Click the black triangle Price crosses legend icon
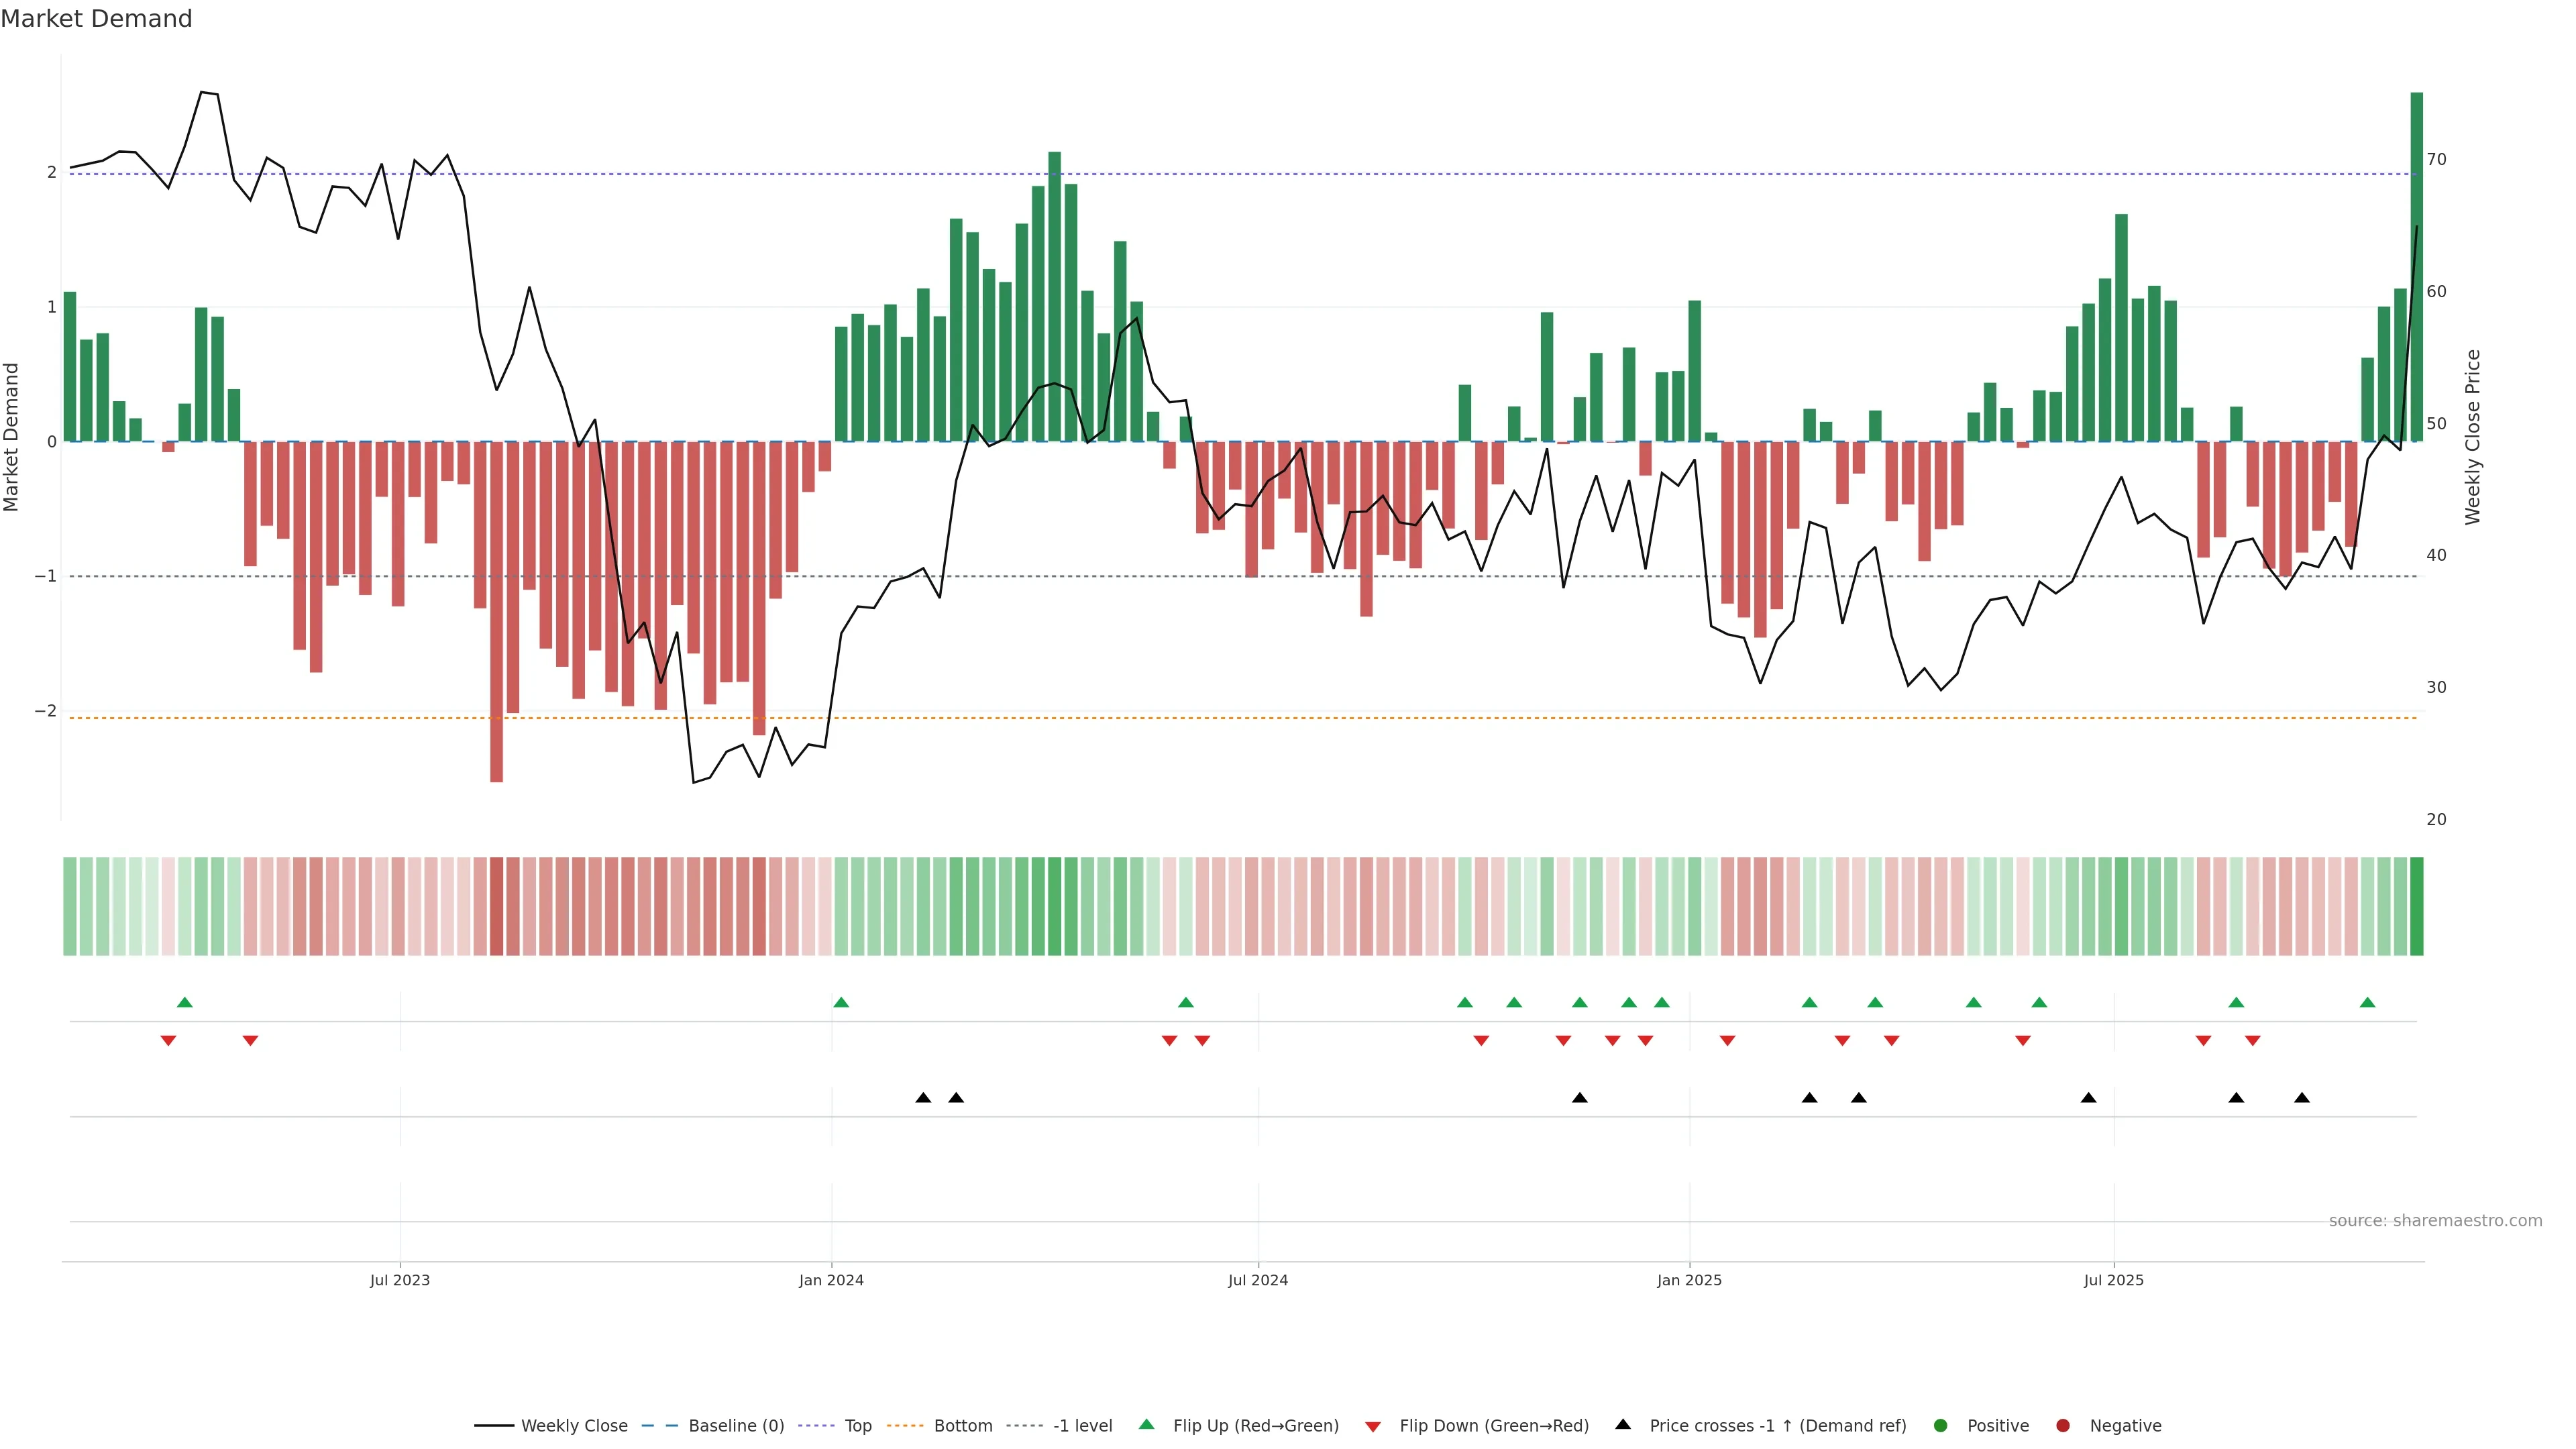The width and height of the screenshot is (2576, 1449). [x=1623, y=1425]
